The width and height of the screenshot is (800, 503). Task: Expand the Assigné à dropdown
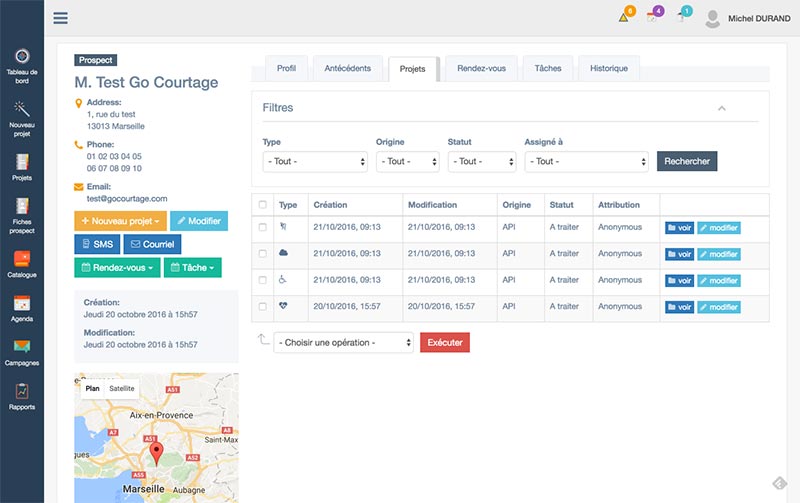586,161
